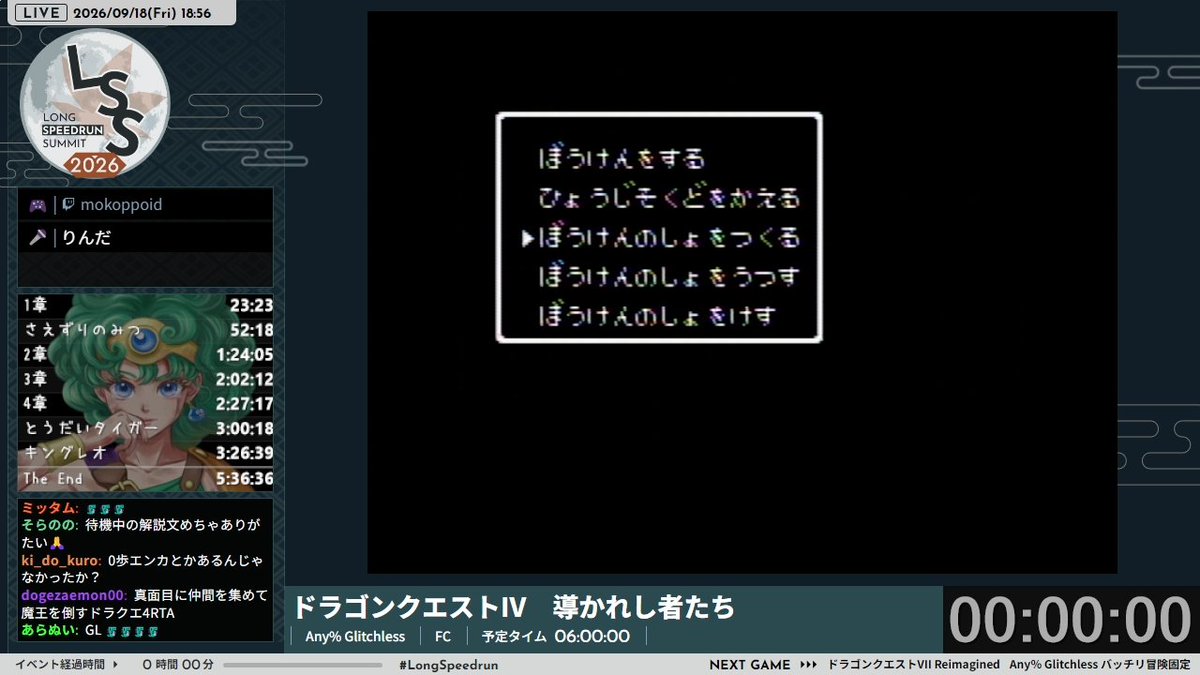This screenshot has height=675, width=1200.
Task: Click the さえずりのみつ split row
Action: tap(147, 329)
